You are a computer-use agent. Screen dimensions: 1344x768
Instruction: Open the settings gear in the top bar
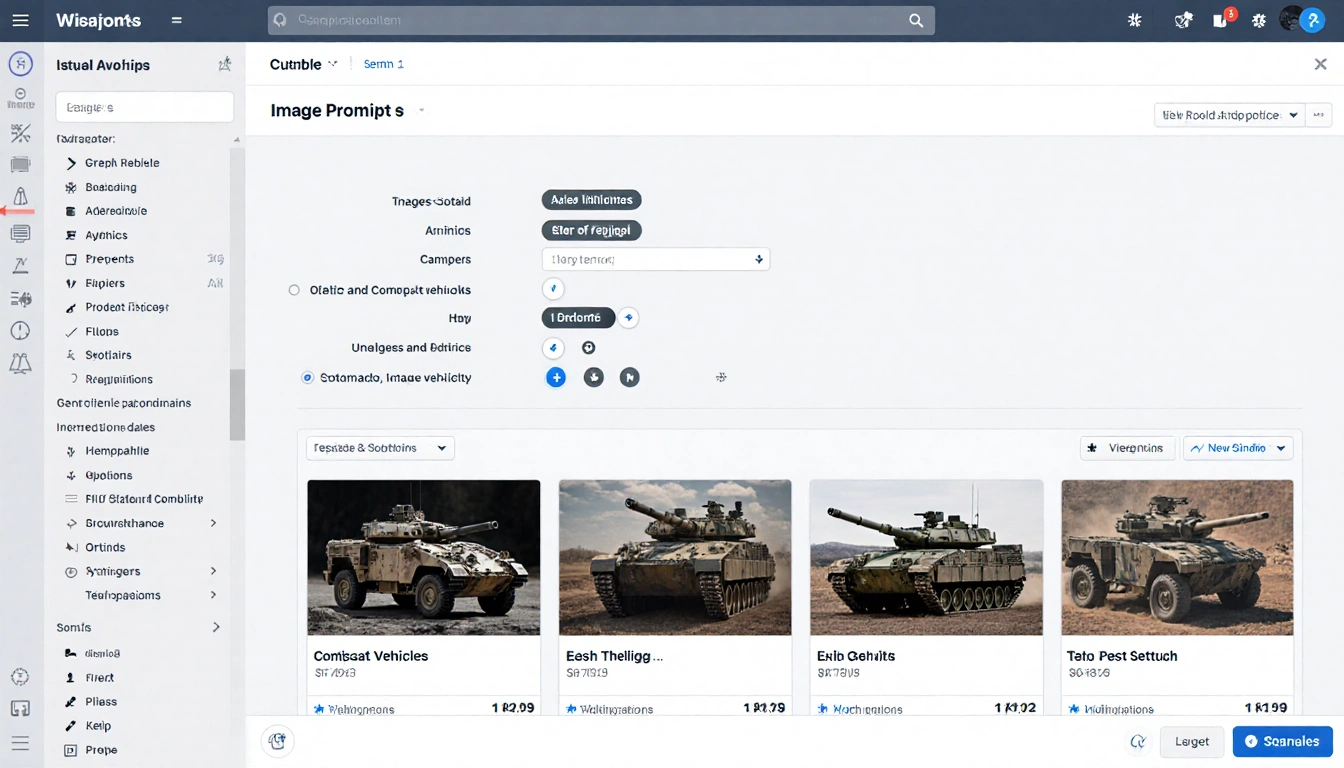point(1259,19)
